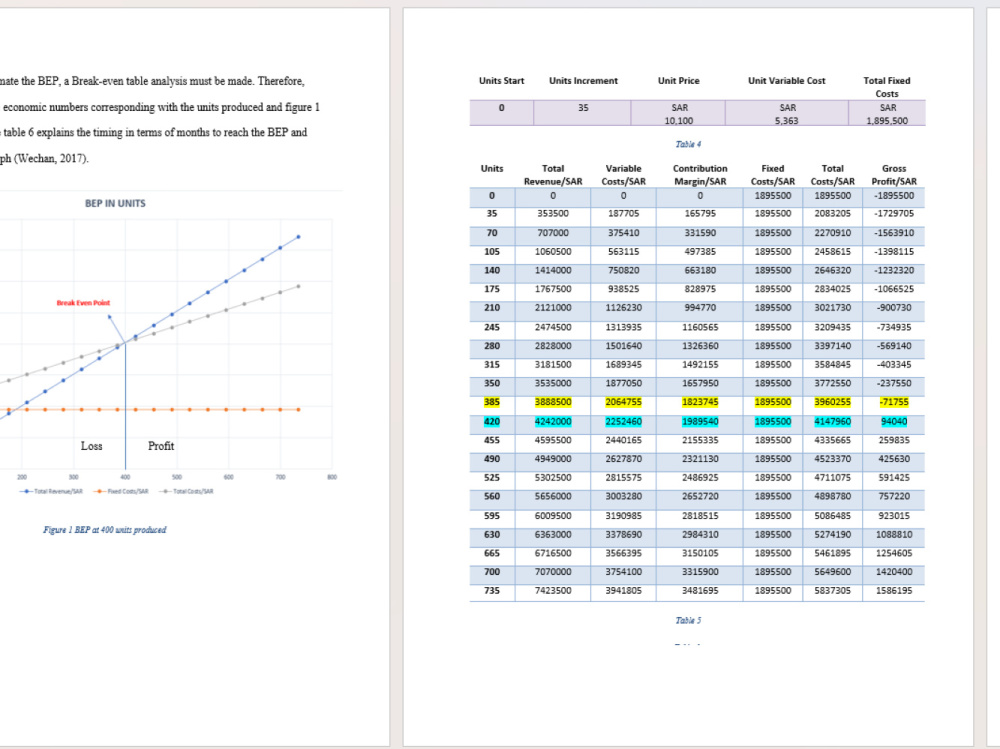
Task: Select the cyan-highlighted units cell 420
Action: point(492,422)
